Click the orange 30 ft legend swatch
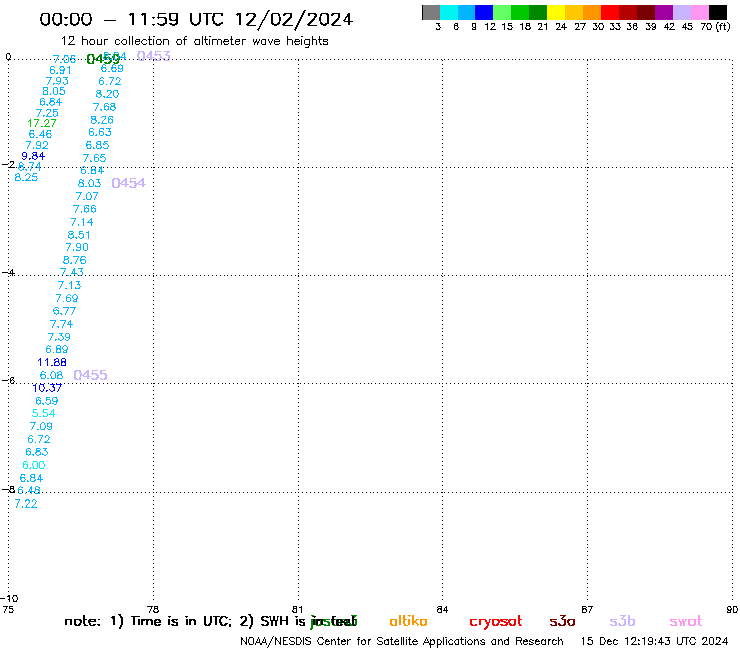This screenshot has width=740, height=650. [x=592, y=12]
